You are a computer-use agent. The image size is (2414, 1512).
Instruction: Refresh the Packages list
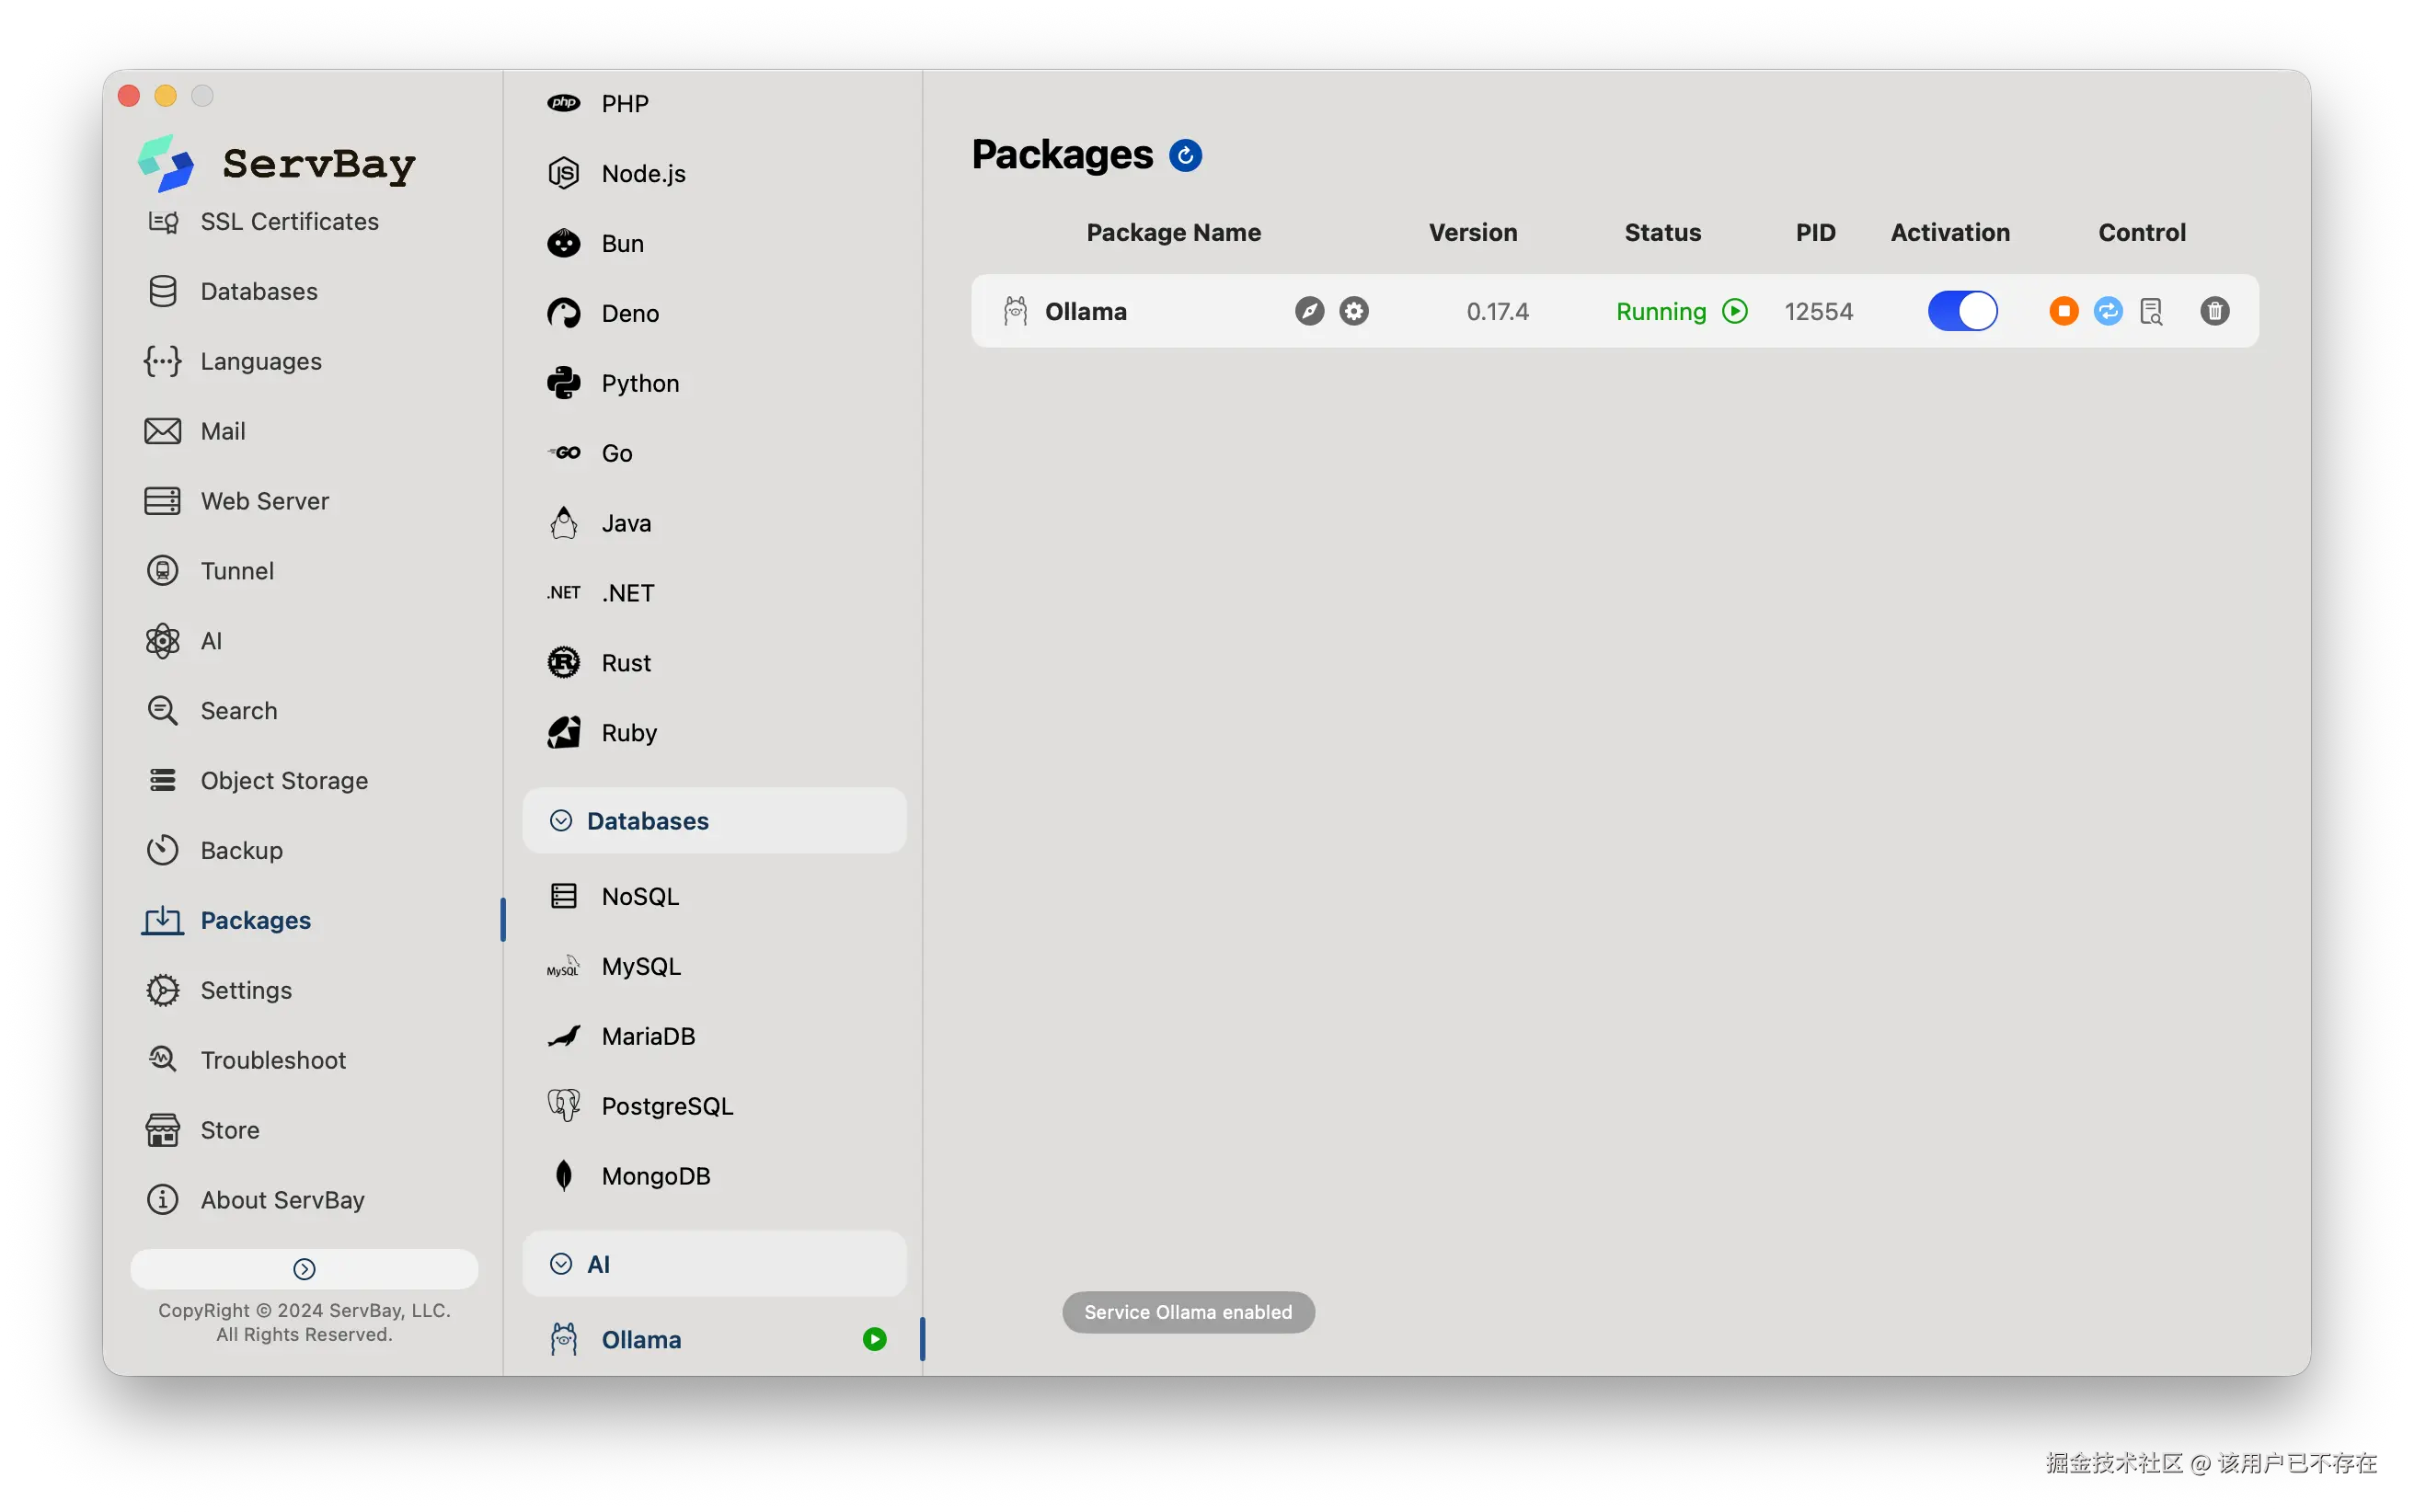1185,156
